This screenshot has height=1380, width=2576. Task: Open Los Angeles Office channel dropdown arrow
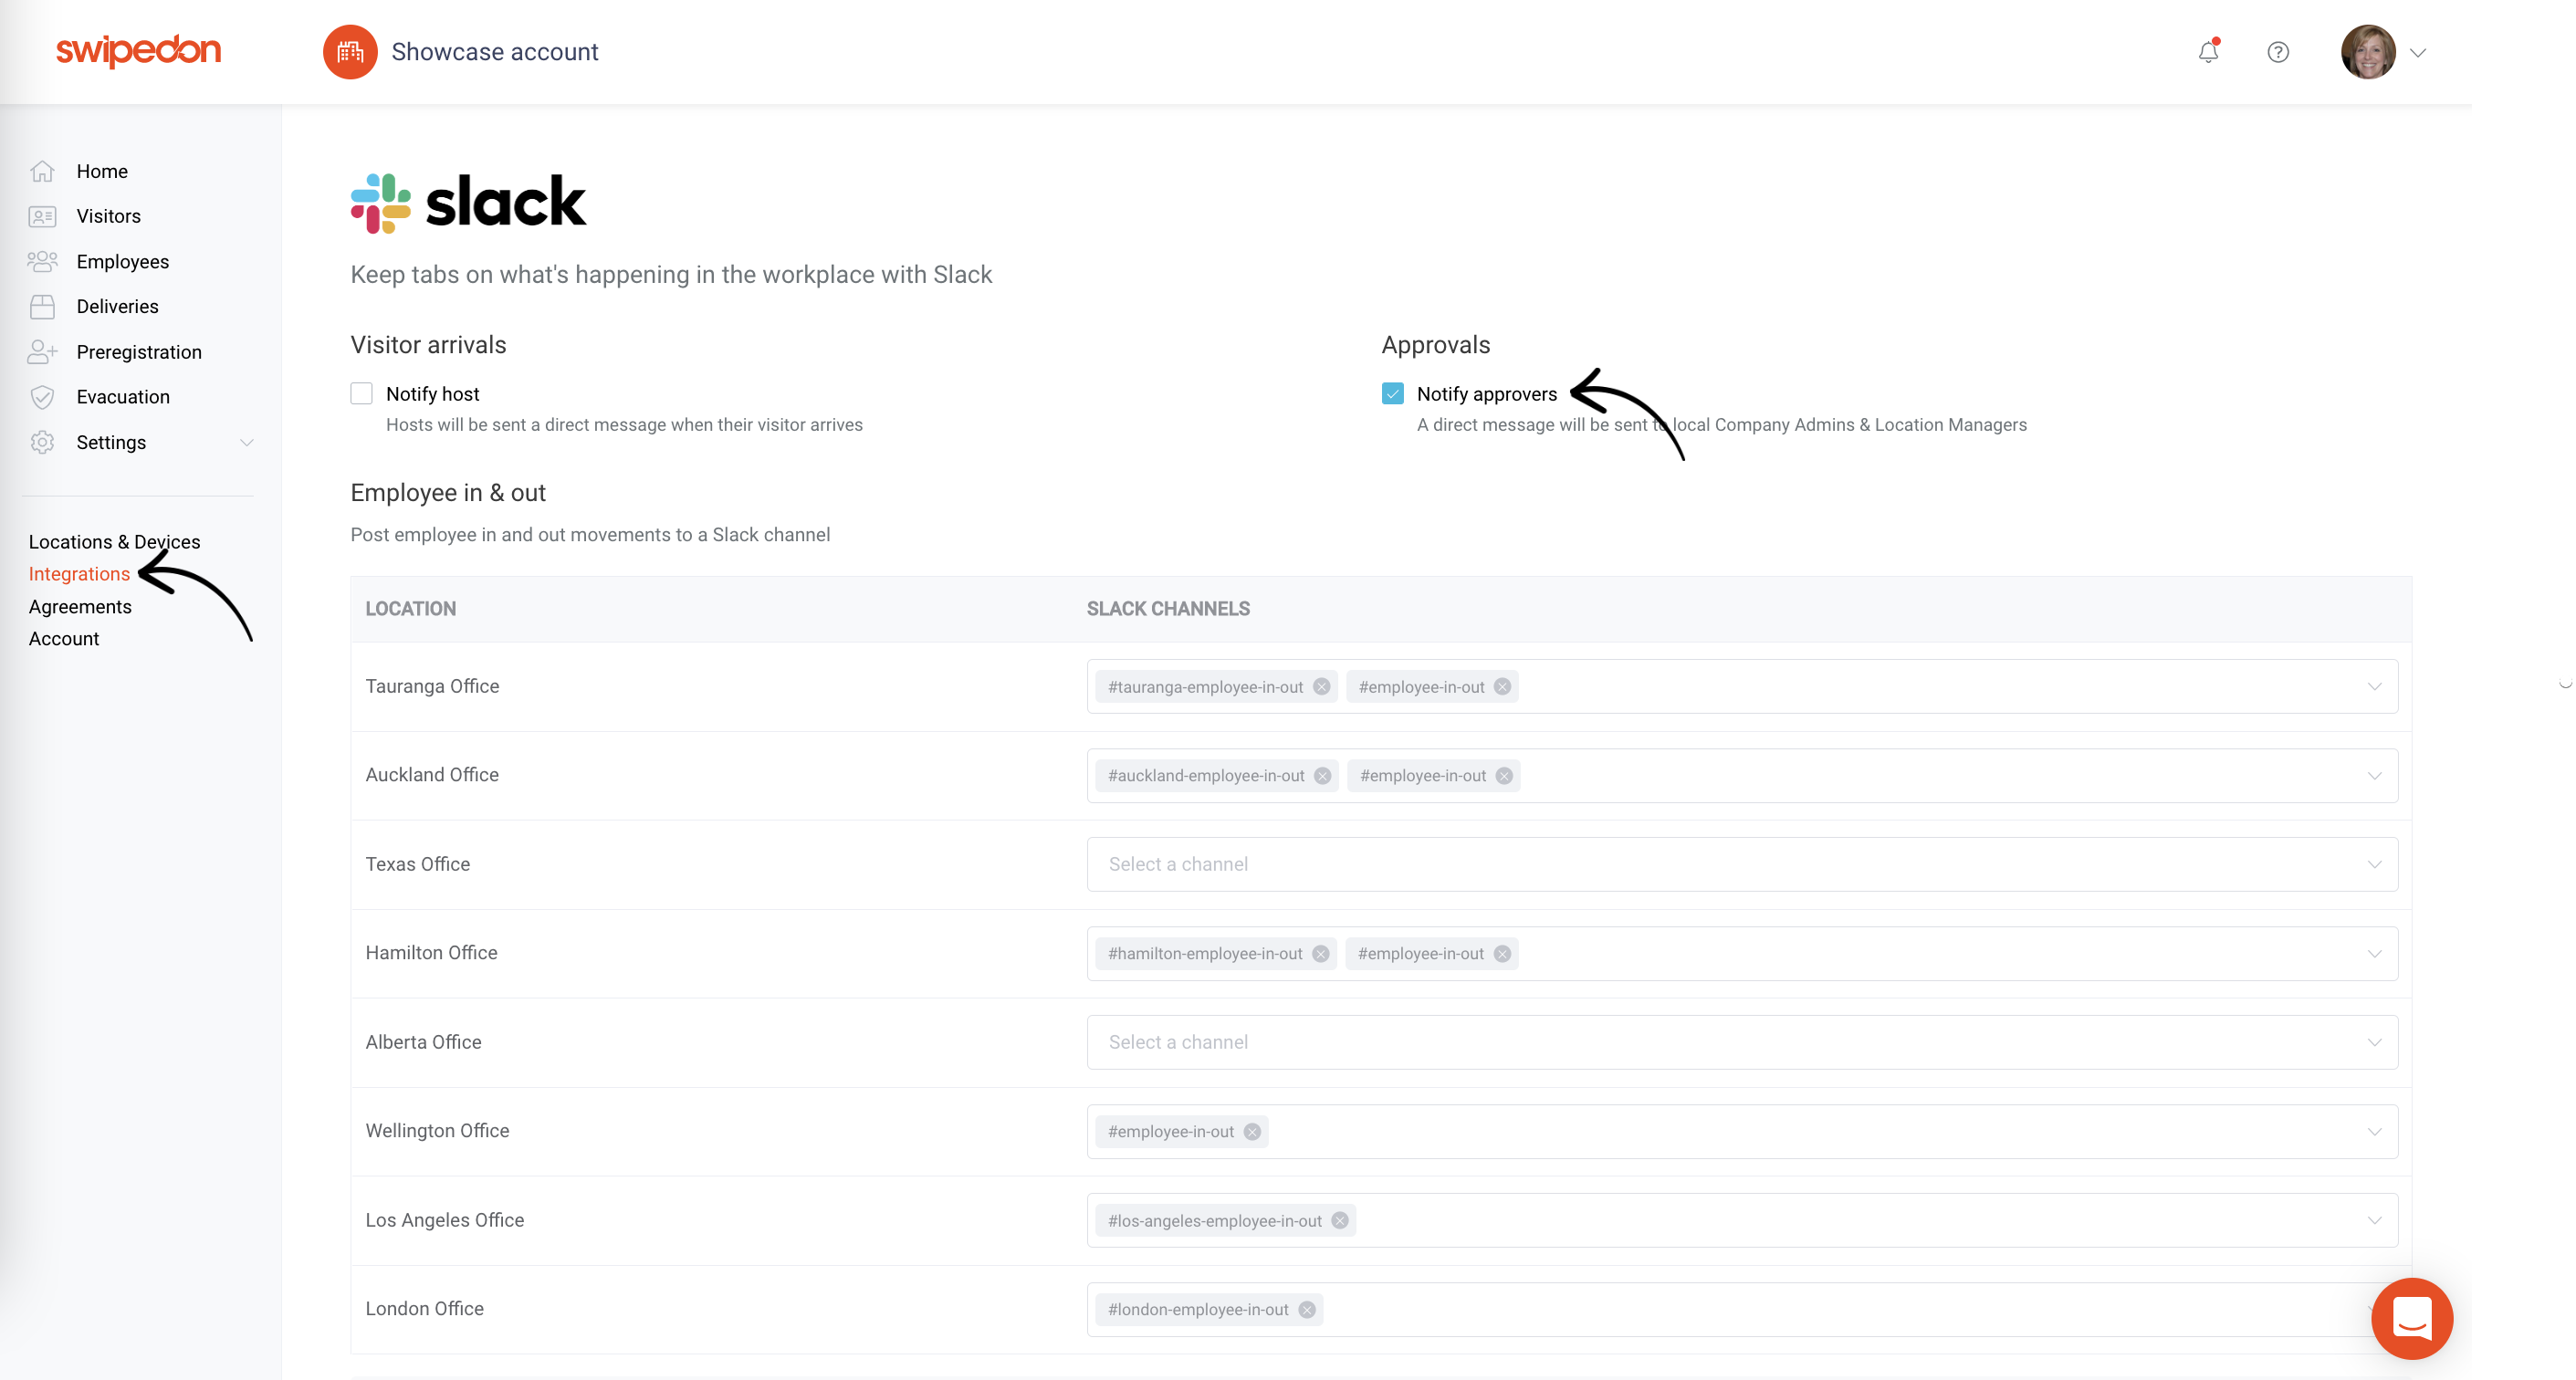pyautogui.click(x=2374, y=1220)
